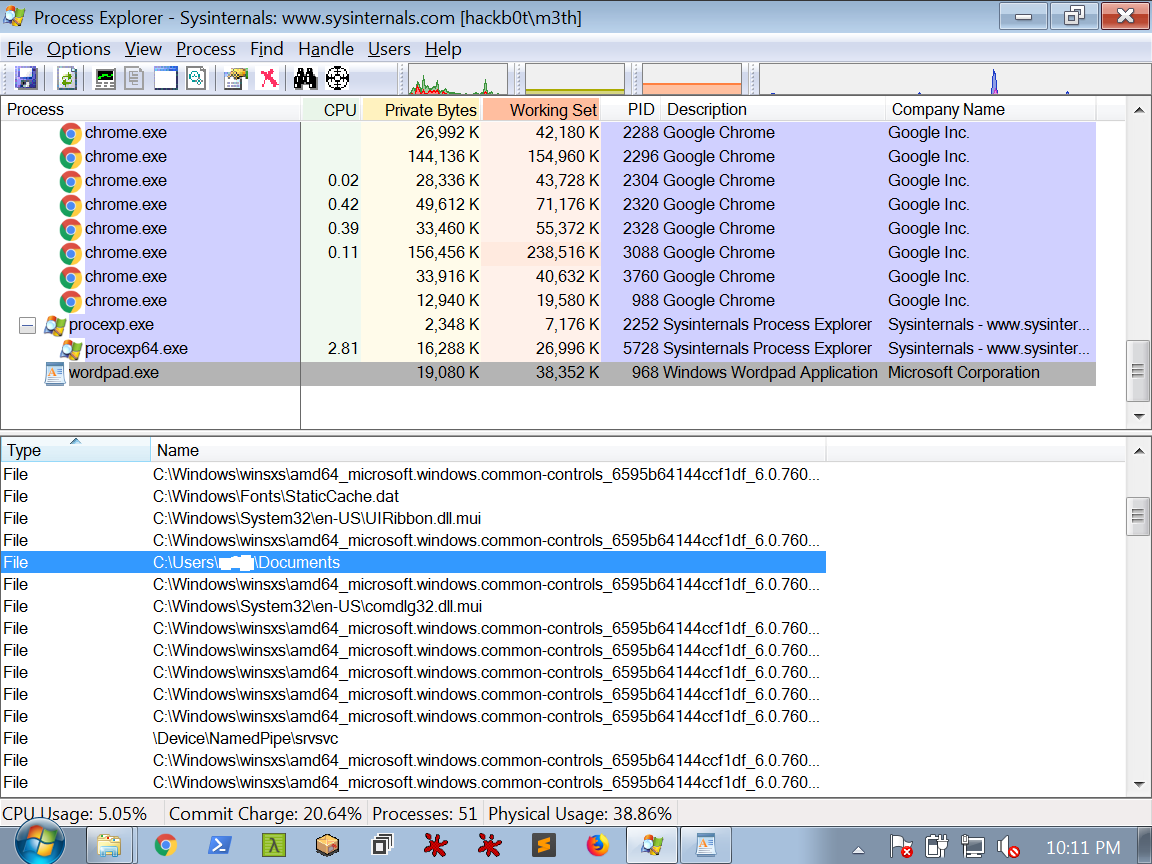Click the Chrome icon of PID 2320 row

click(71, 205)
